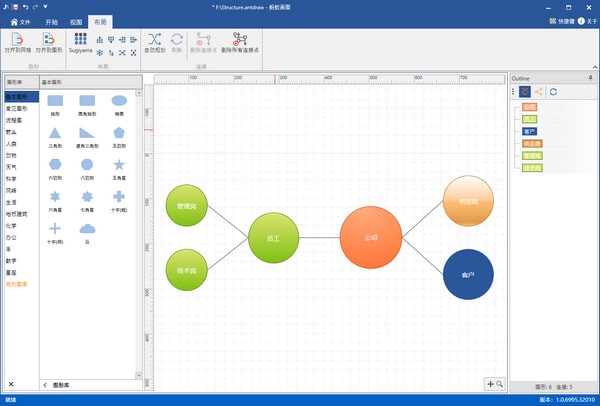Select the Cloud (云) shape
600x406 pixels.
pos(87,229)
